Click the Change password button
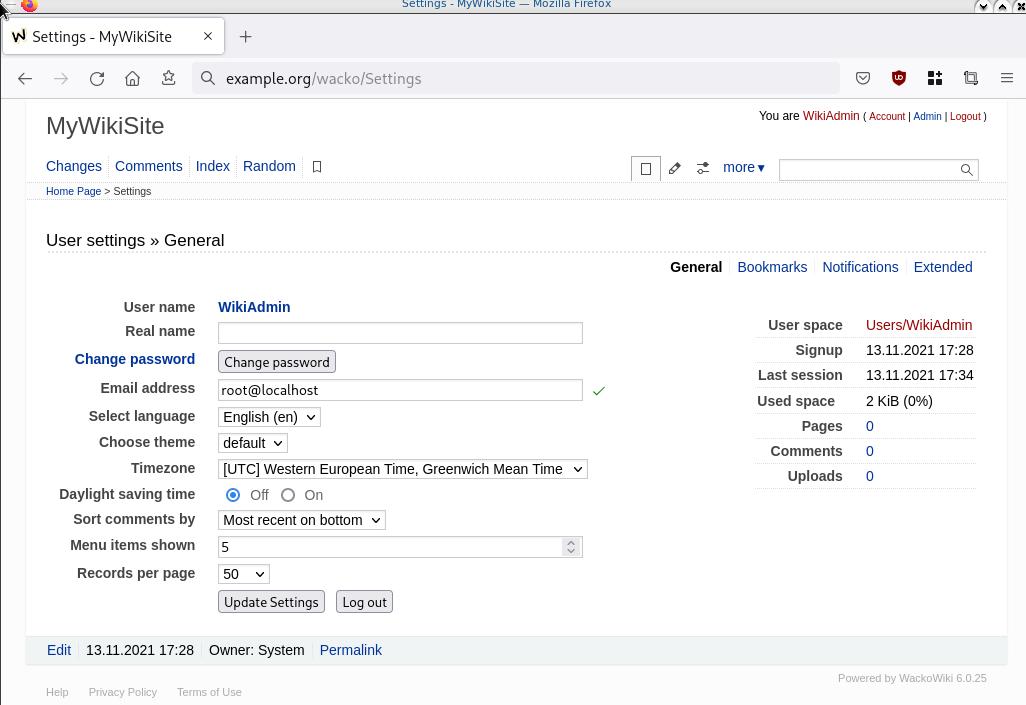 (277, 362)
